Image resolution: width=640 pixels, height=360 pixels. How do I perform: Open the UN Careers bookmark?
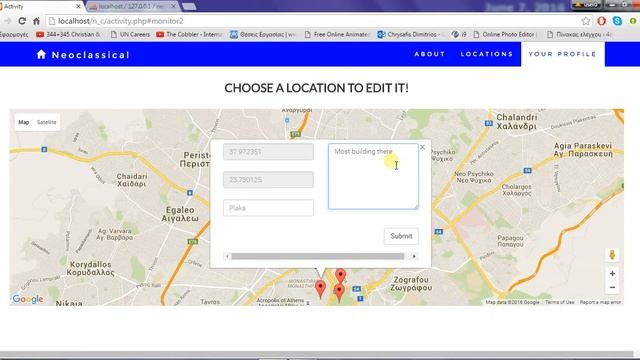click(131, 35)
